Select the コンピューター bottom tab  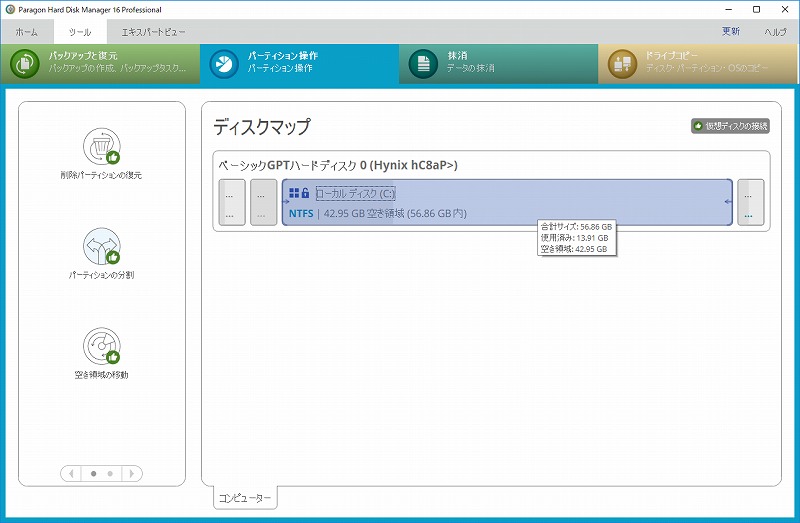pos(245,498)
